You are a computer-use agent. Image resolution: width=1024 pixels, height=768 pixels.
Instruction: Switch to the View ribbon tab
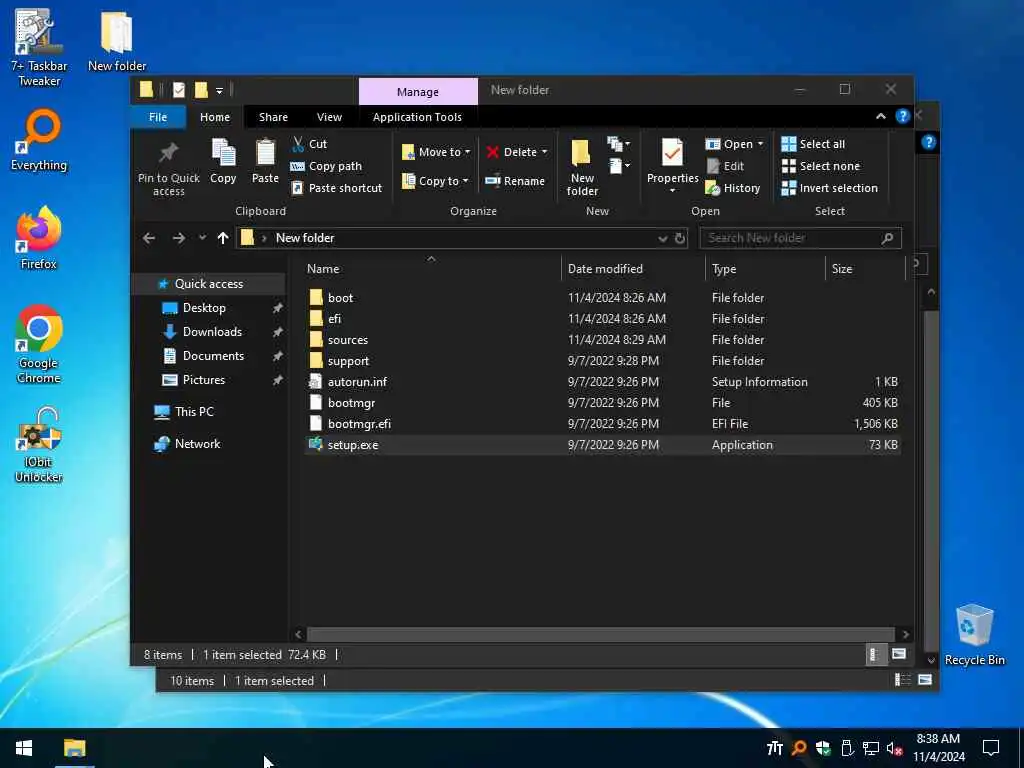(x=329, y=117)
